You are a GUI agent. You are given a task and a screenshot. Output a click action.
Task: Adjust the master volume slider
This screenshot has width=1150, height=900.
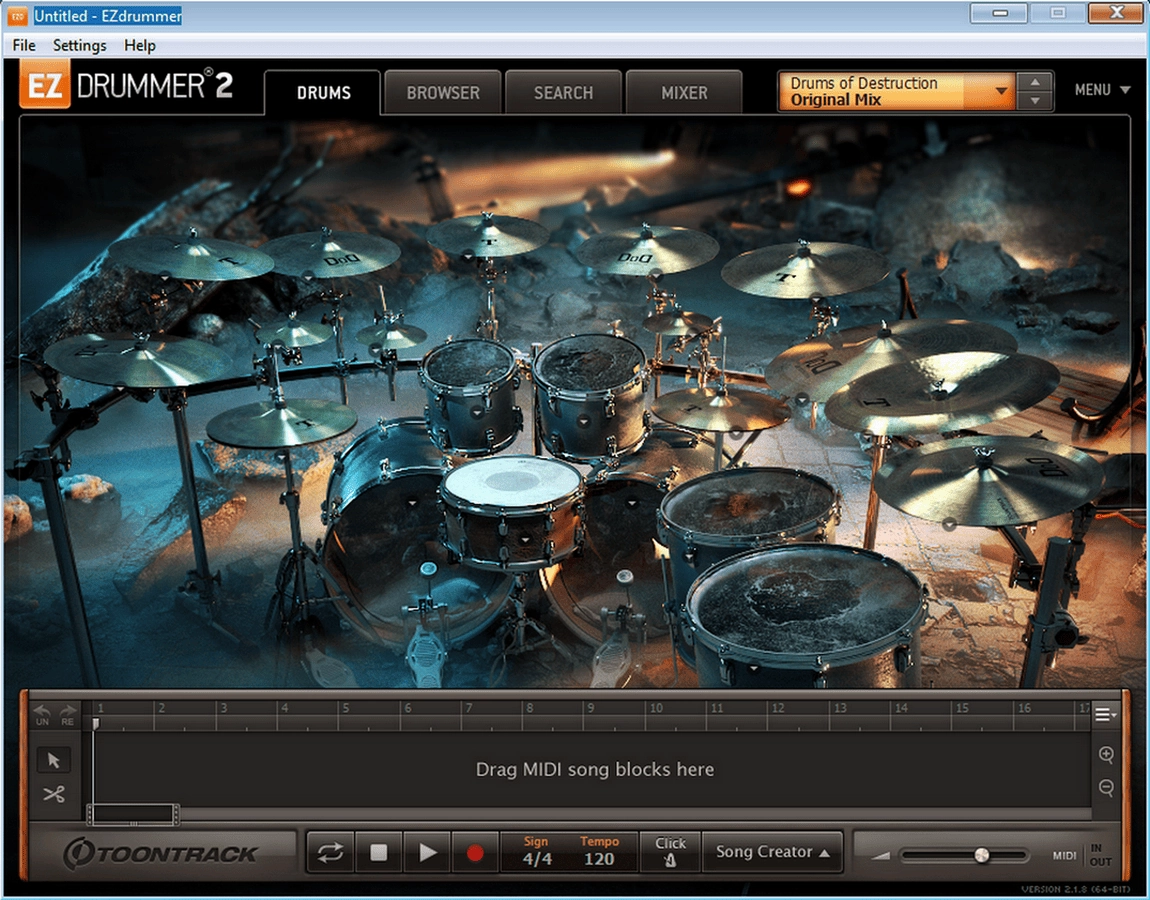(x=981, y=855)
